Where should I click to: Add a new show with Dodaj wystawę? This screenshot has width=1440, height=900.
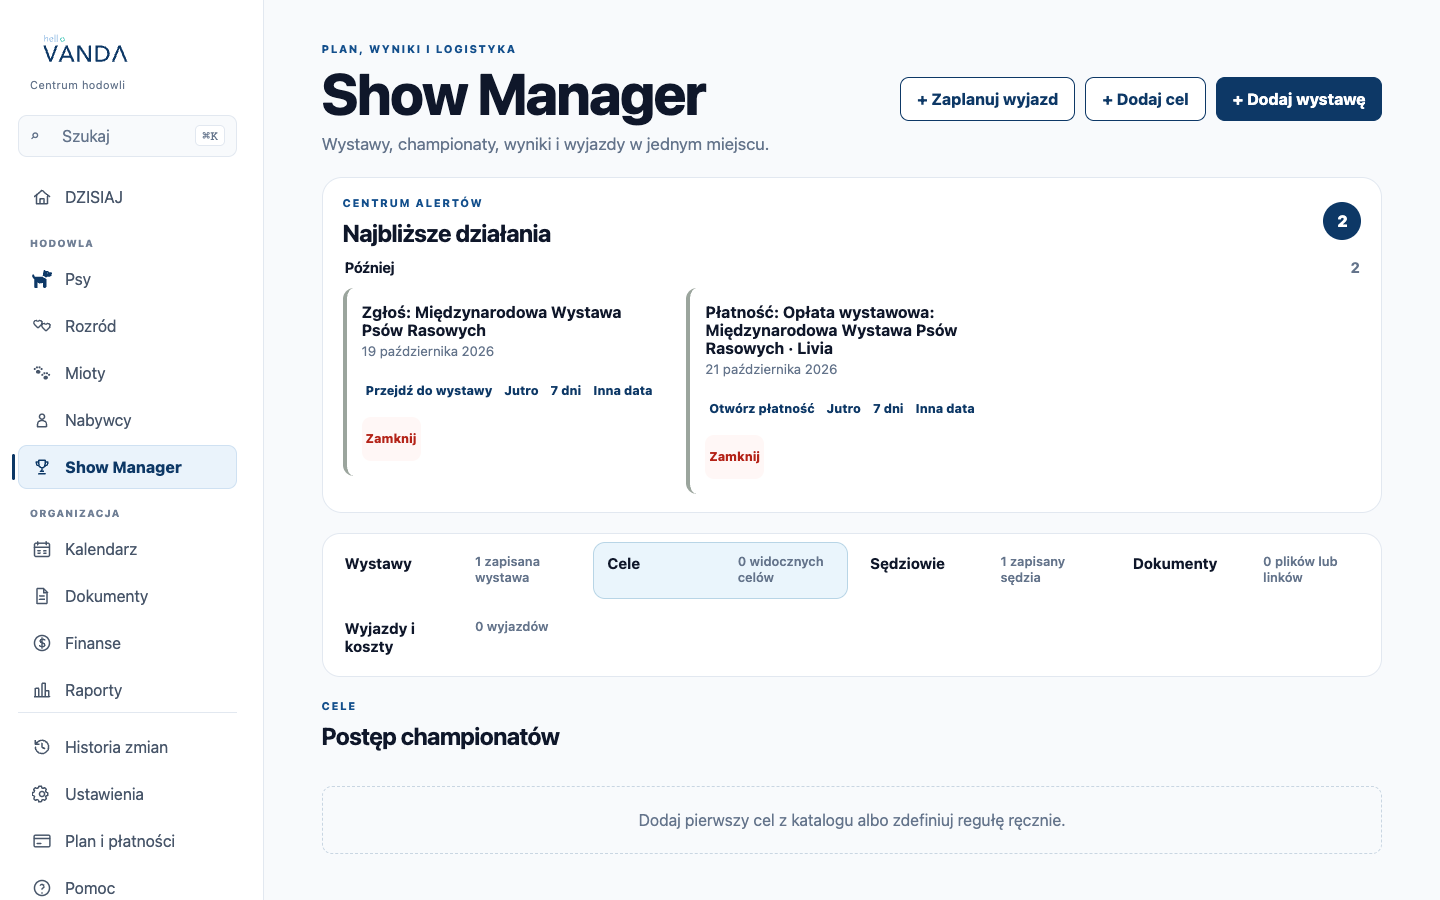coord(1299,99)
